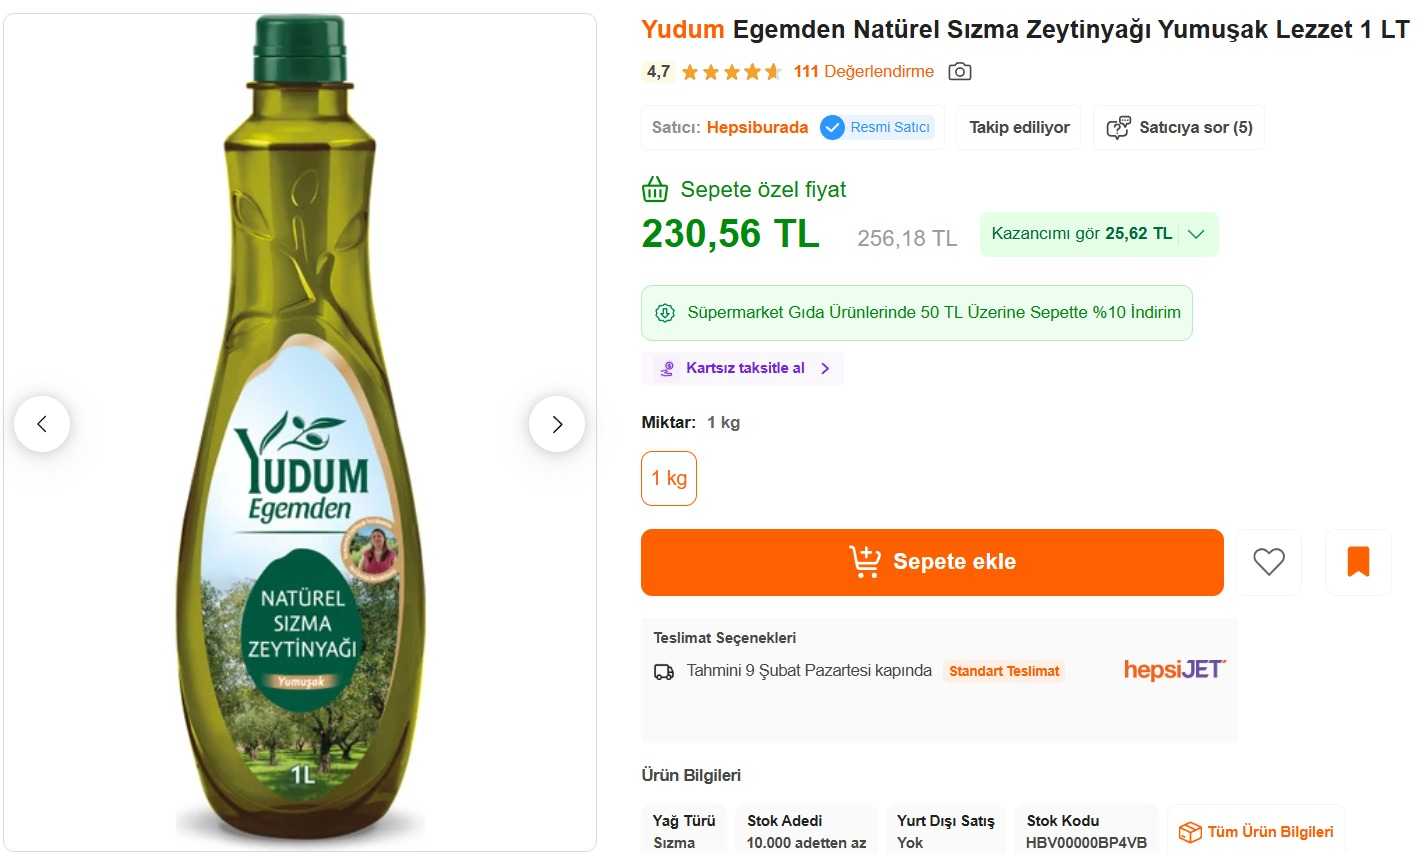1423x853 pixels.
Task: Open the Hepsiburada seller link
Action: (757, 128)
